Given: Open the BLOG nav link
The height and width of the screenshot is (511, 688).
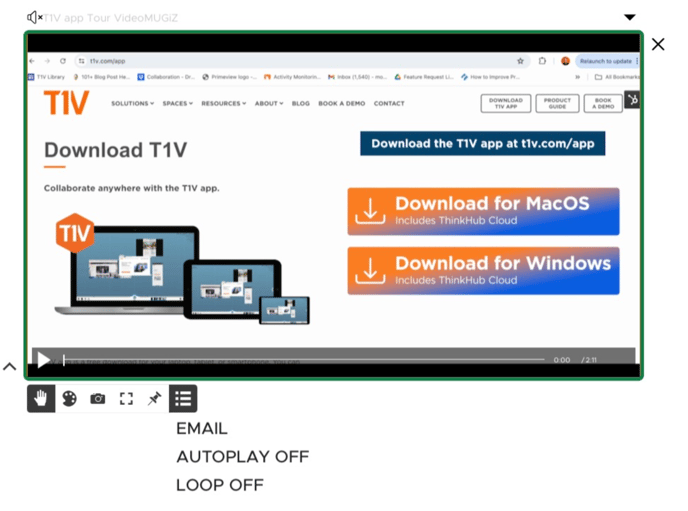Looking at the screenshot, I should click(301, 104).
